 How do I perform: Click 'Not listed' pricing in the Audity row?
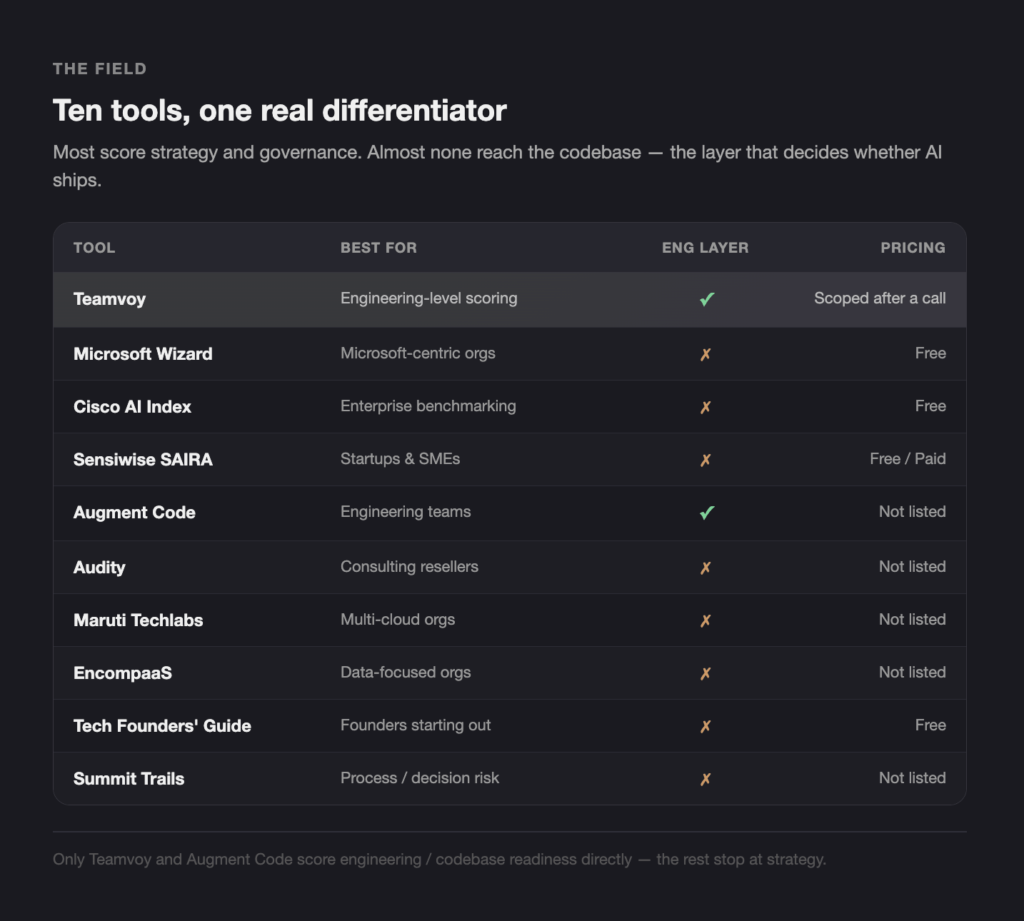click(912, 567)
